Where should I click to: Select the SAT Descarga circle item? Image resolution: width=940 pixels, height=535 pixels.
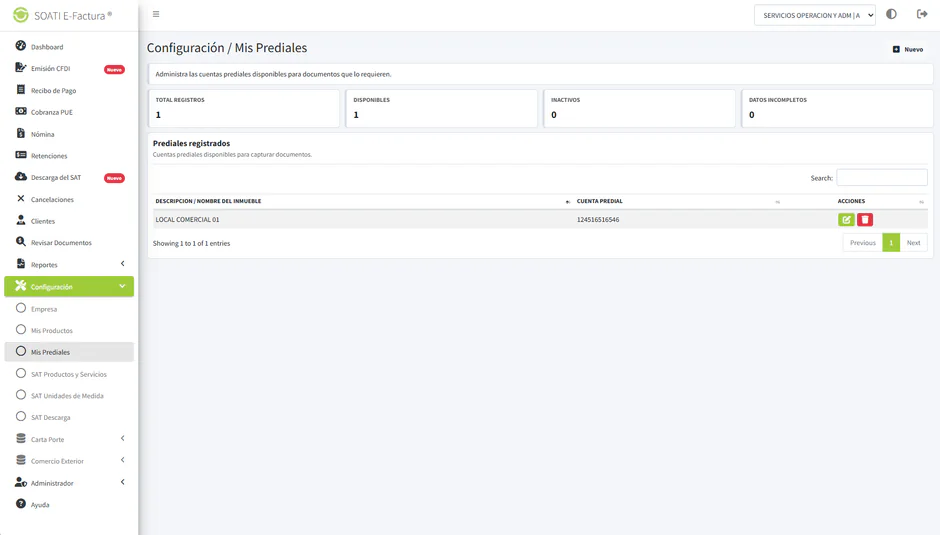point(21,416)
